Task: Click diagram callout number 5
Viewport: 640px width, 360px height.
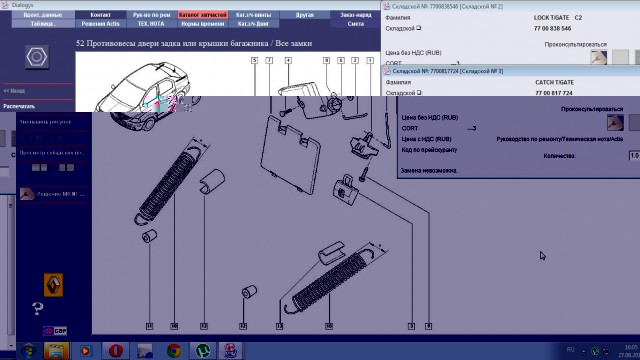Action: 254,60
